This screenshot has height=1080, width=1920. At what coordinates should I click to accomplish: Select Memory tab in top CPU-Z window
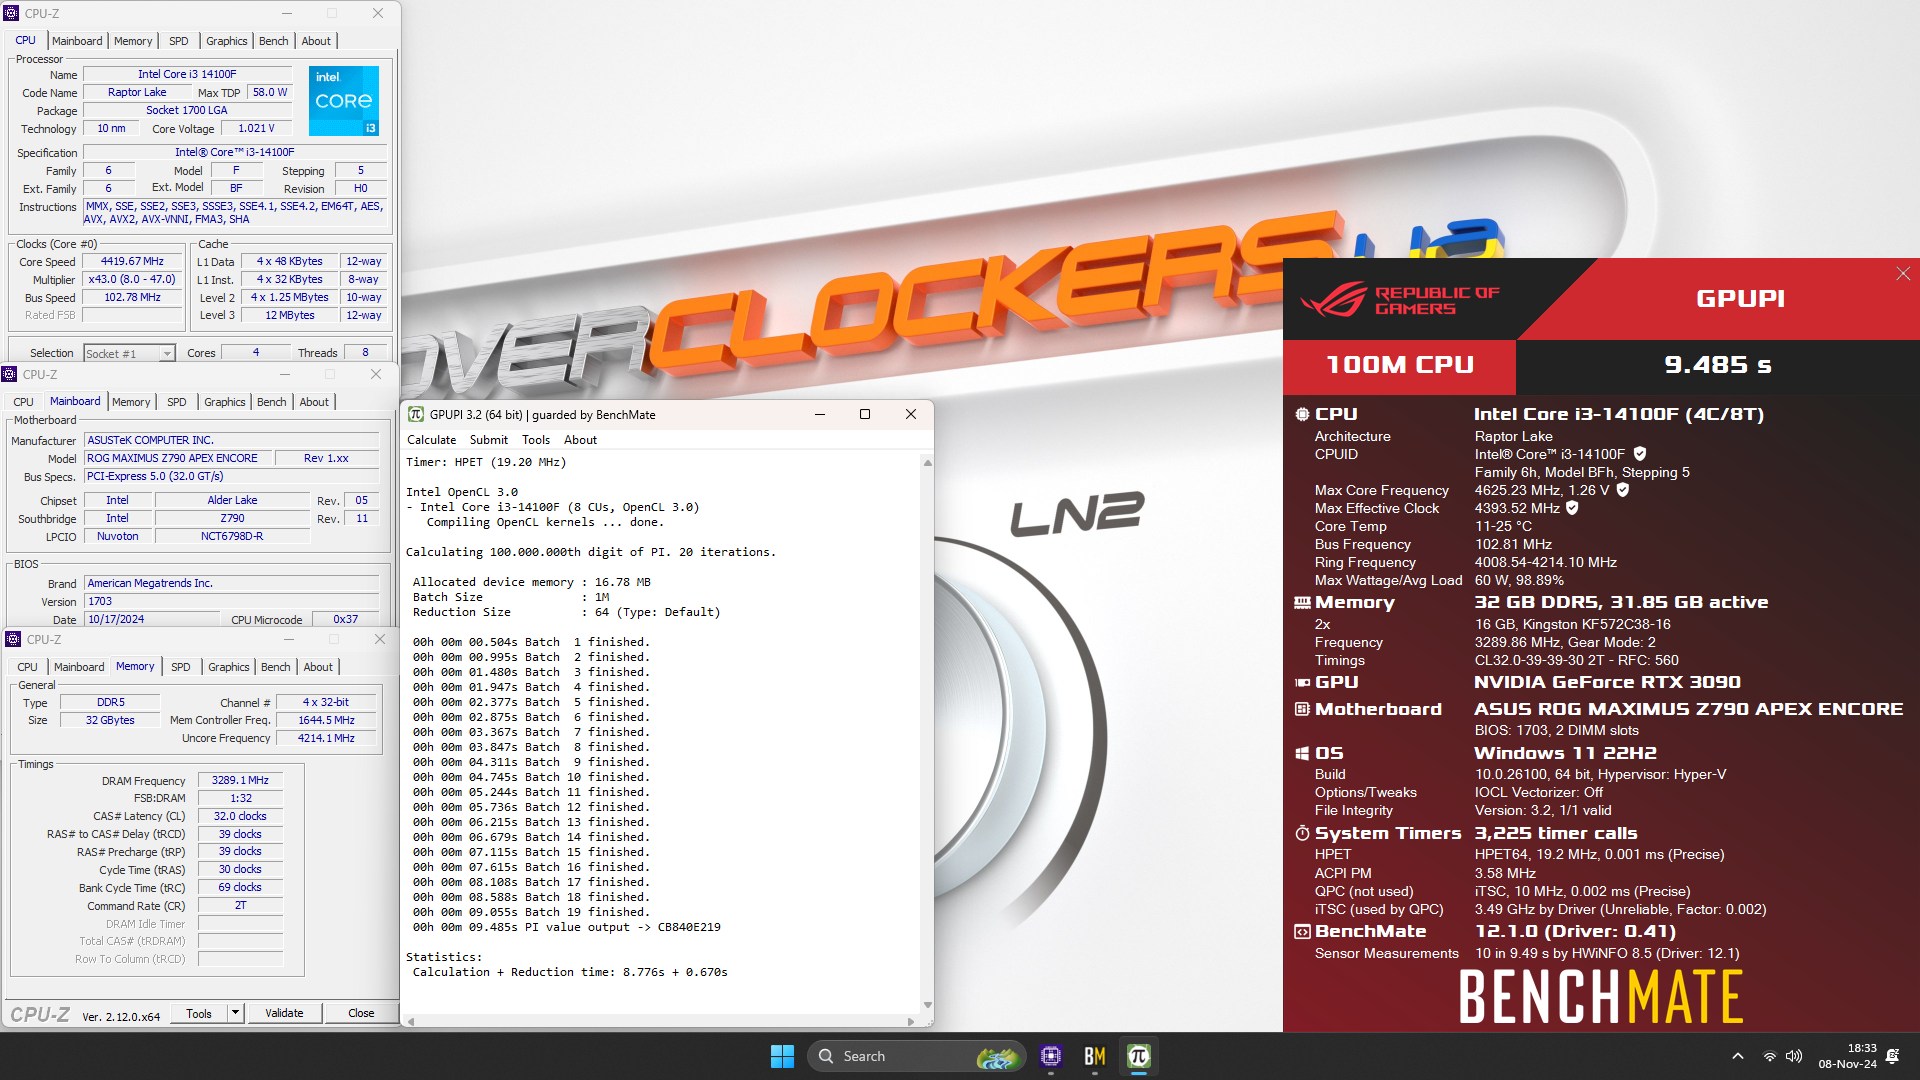(133, 41)
